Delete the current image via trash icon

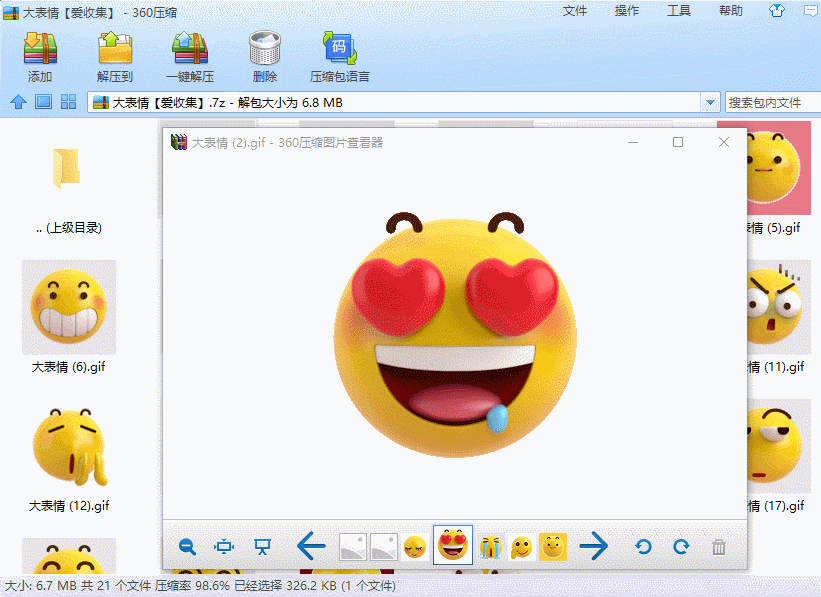719,546
